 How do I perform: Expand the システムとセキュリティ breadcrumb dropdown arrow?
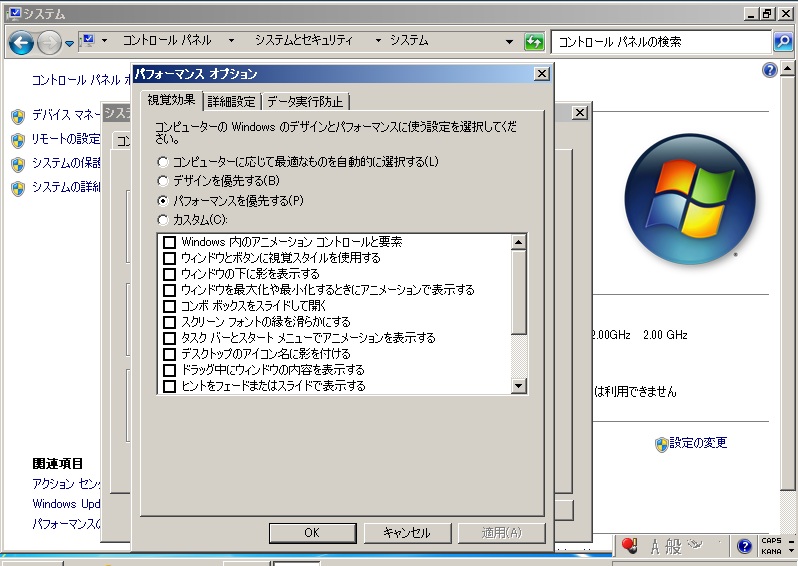(378, 41)
